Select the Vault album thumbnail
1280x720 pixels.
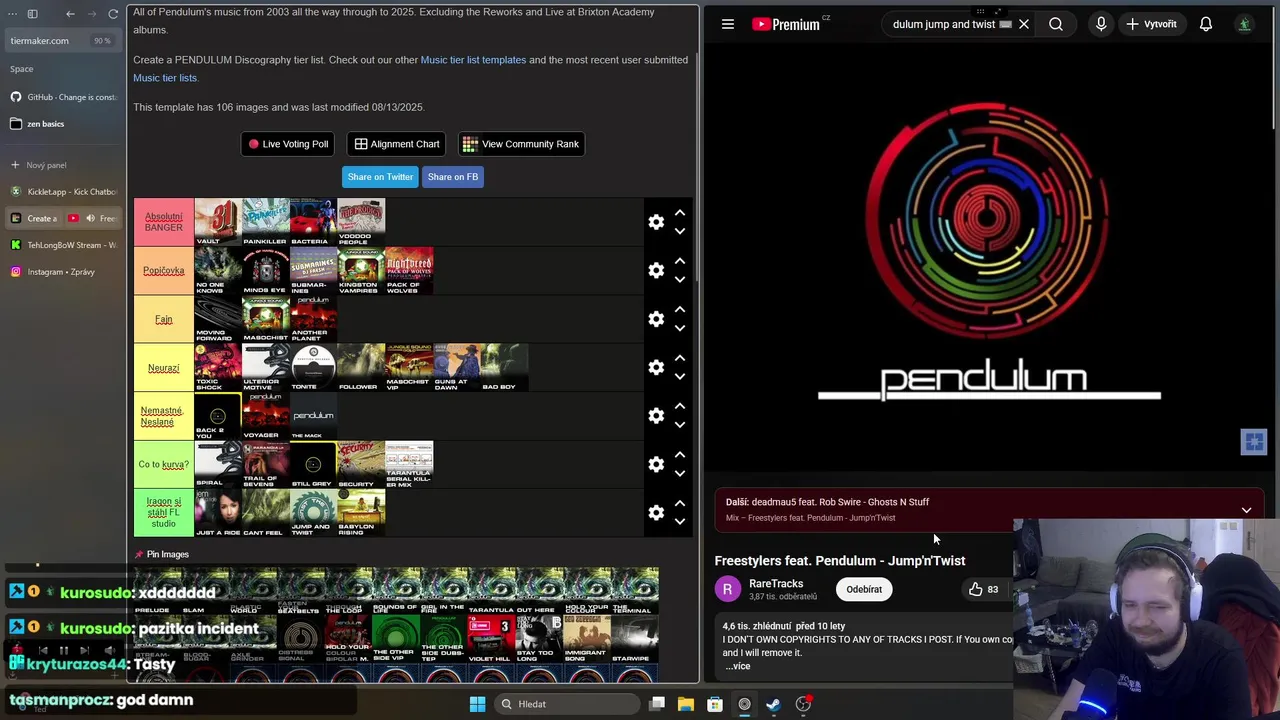[218, 222]
